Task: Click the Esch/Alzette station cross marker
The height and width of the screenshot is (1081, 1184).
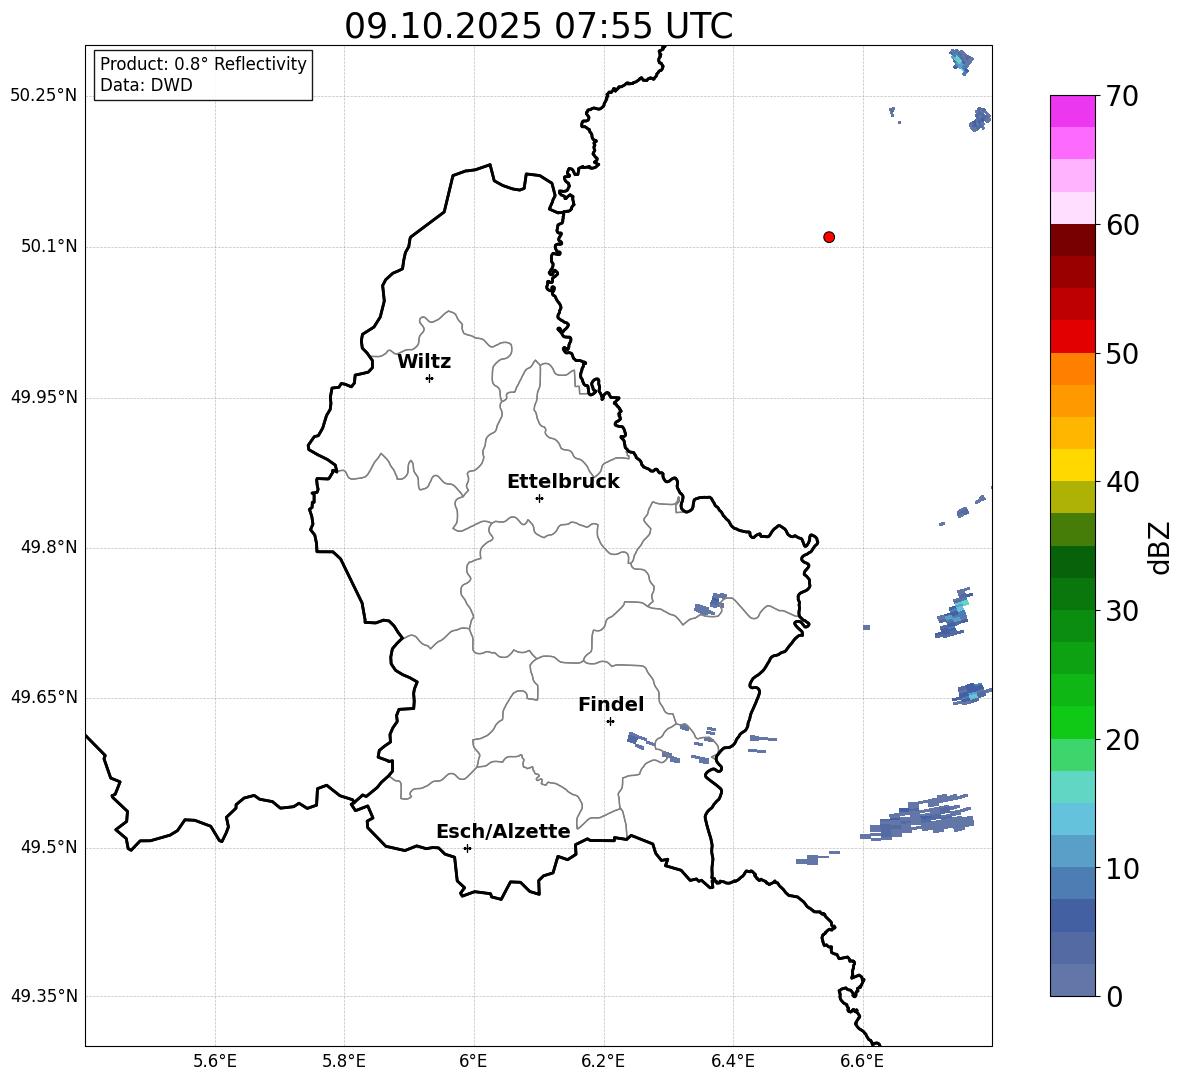Action: point(467,848)
